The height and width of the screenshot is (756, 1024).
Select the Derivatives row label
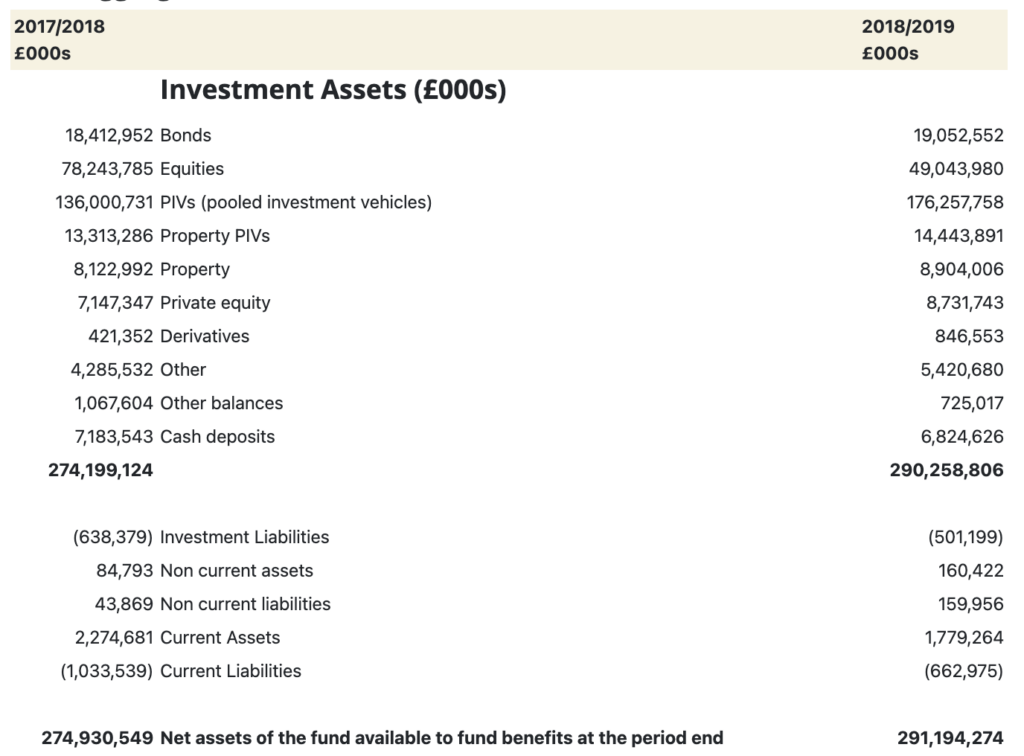coord(205,336)
